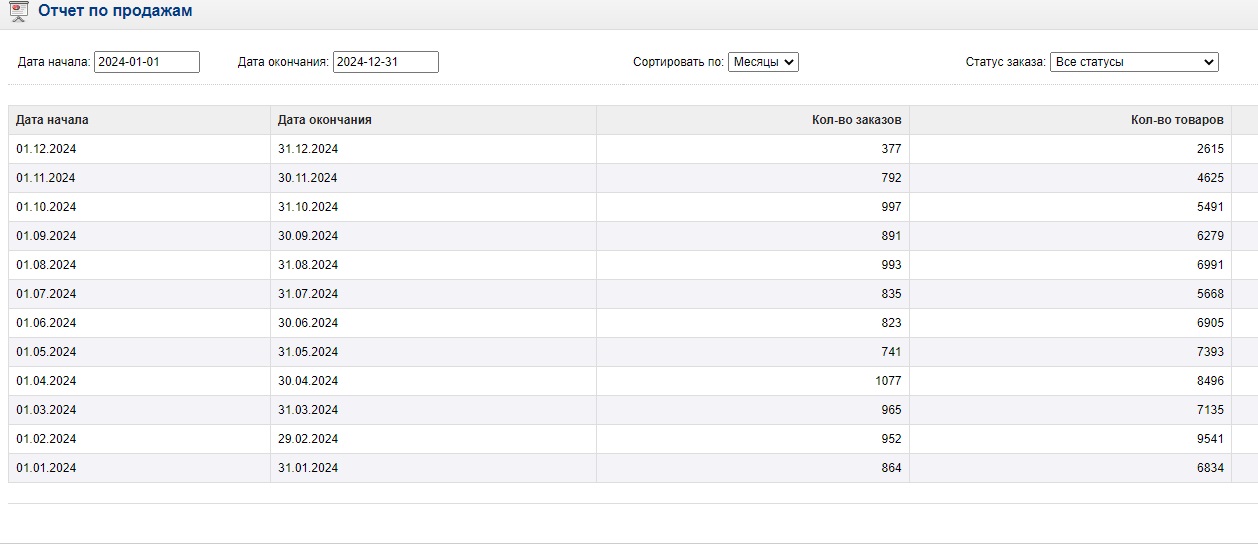Viewport: 1258px width, 545px height.
Task: Click order count 792 in November row
Action: click(891, 178)
